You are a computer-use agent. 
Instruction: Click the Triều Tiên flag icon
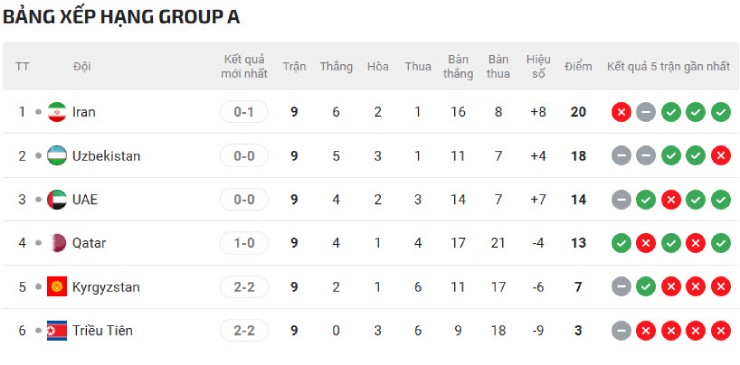(57, 331)
